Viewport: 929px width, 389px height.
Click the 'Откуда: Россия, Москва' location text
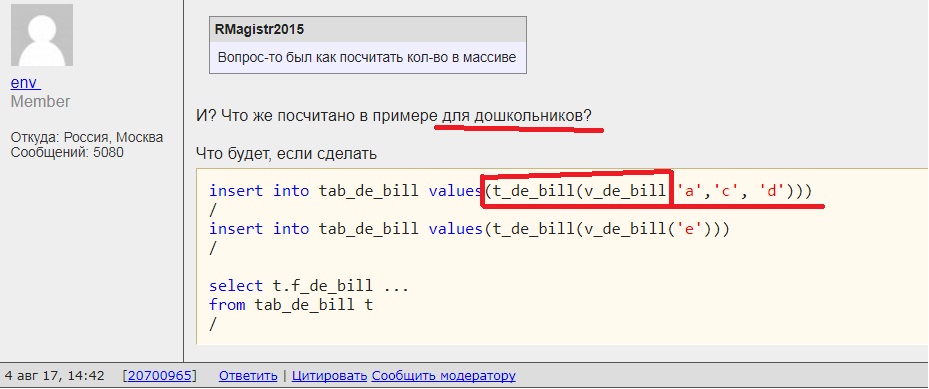(x=87, y=137)
